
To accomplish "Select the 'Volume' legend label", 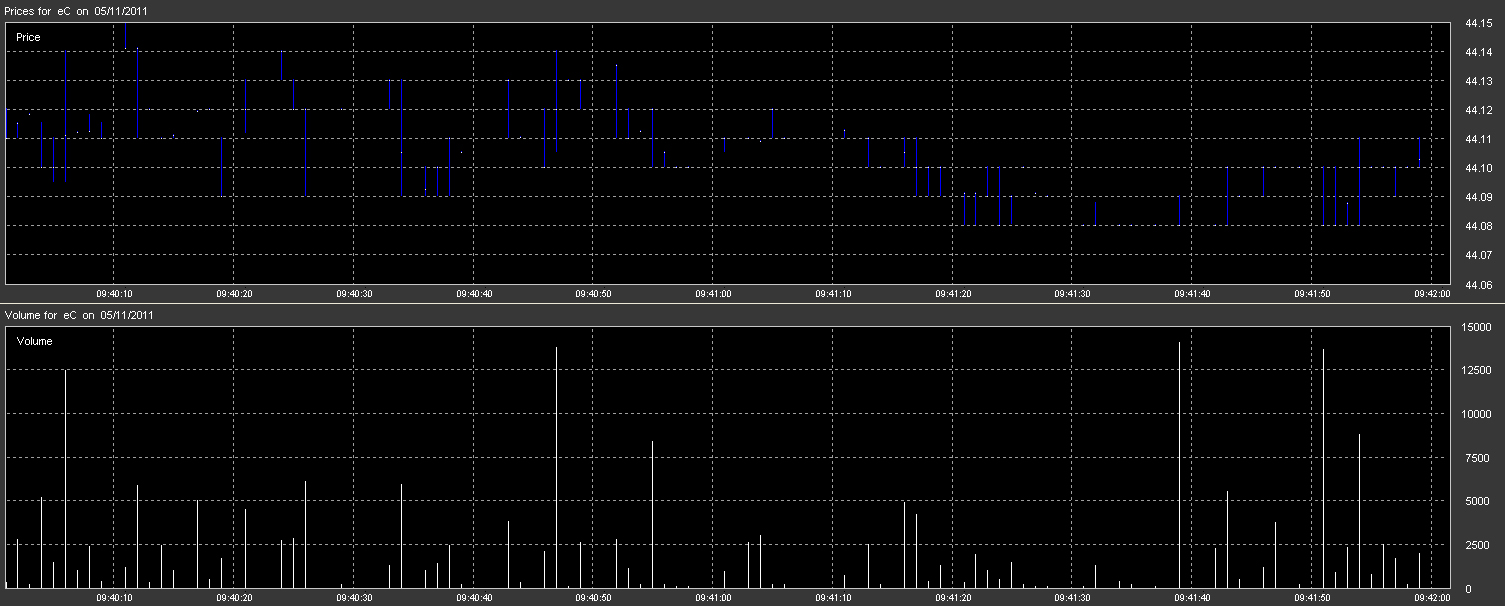I will pos(34,341).
